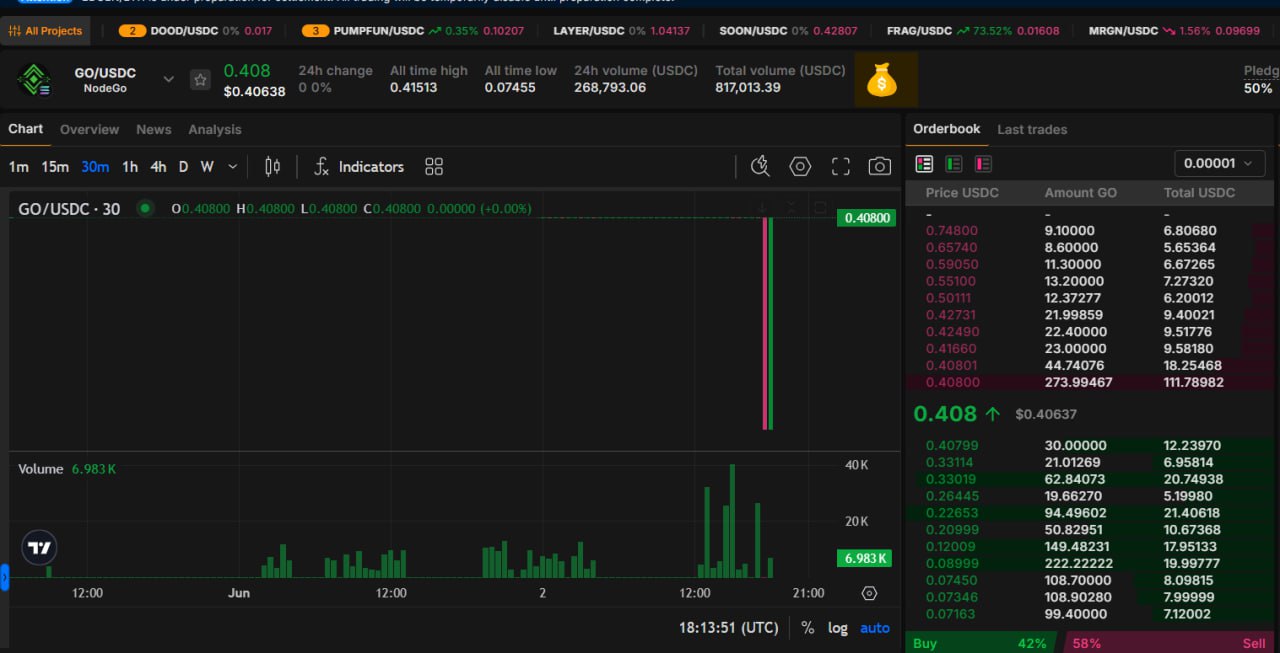
Task: Open the 0.00001 price precision dropdown
Action: click(x=1219, y=163)
